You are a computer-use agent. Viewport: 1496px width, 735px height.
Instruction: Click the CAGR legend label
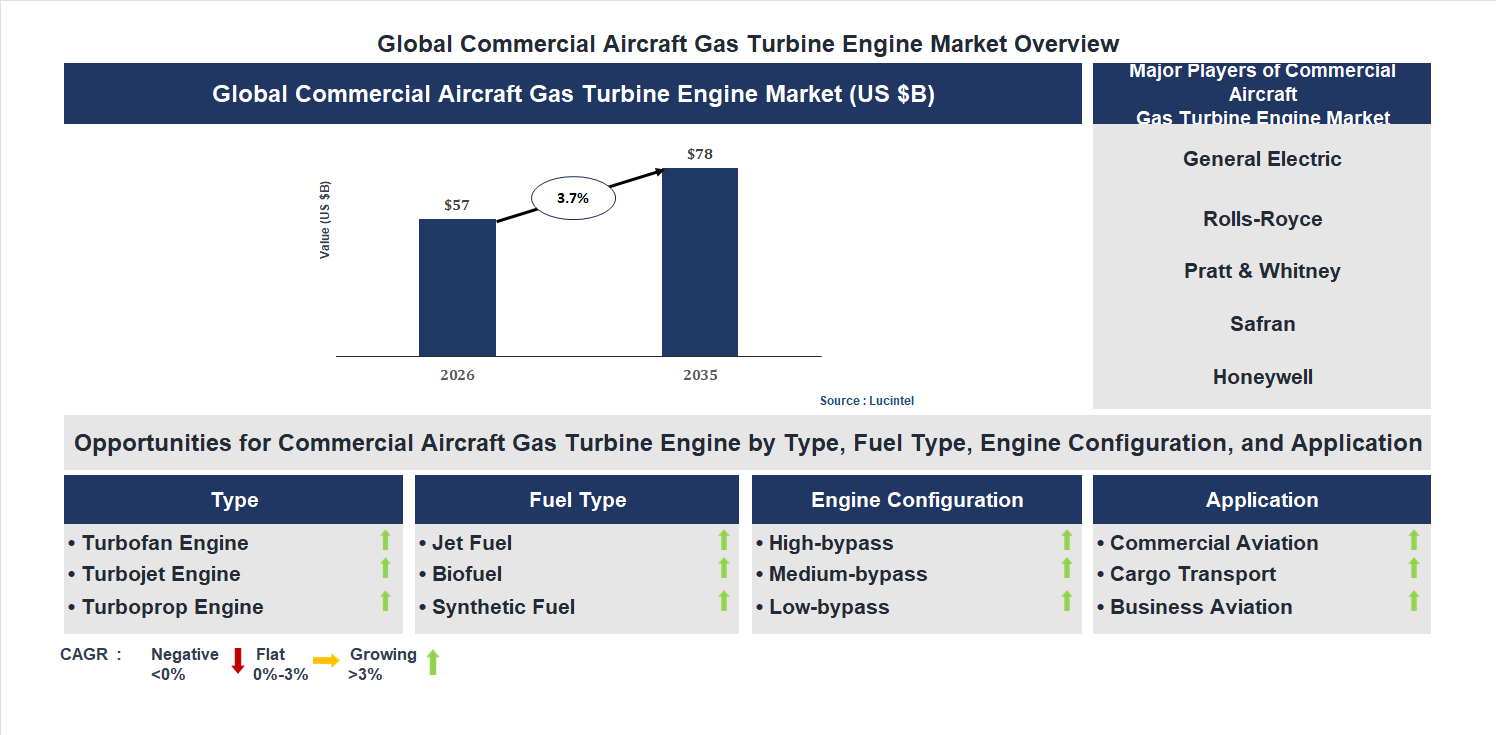(x=91, y=655)
